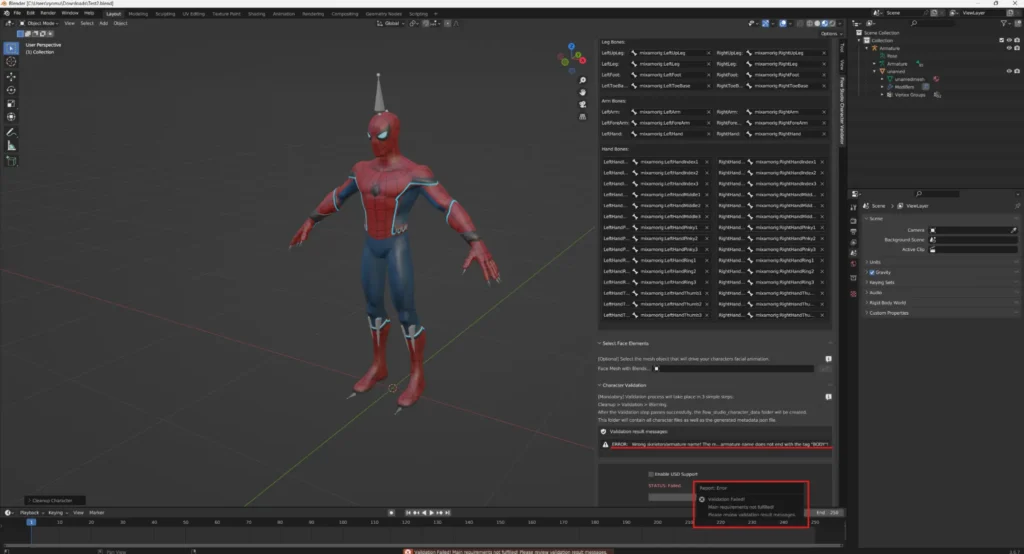Click the Add Cube tool icon
This screenshot has width=1024, height=554.
tap(11, 160)
